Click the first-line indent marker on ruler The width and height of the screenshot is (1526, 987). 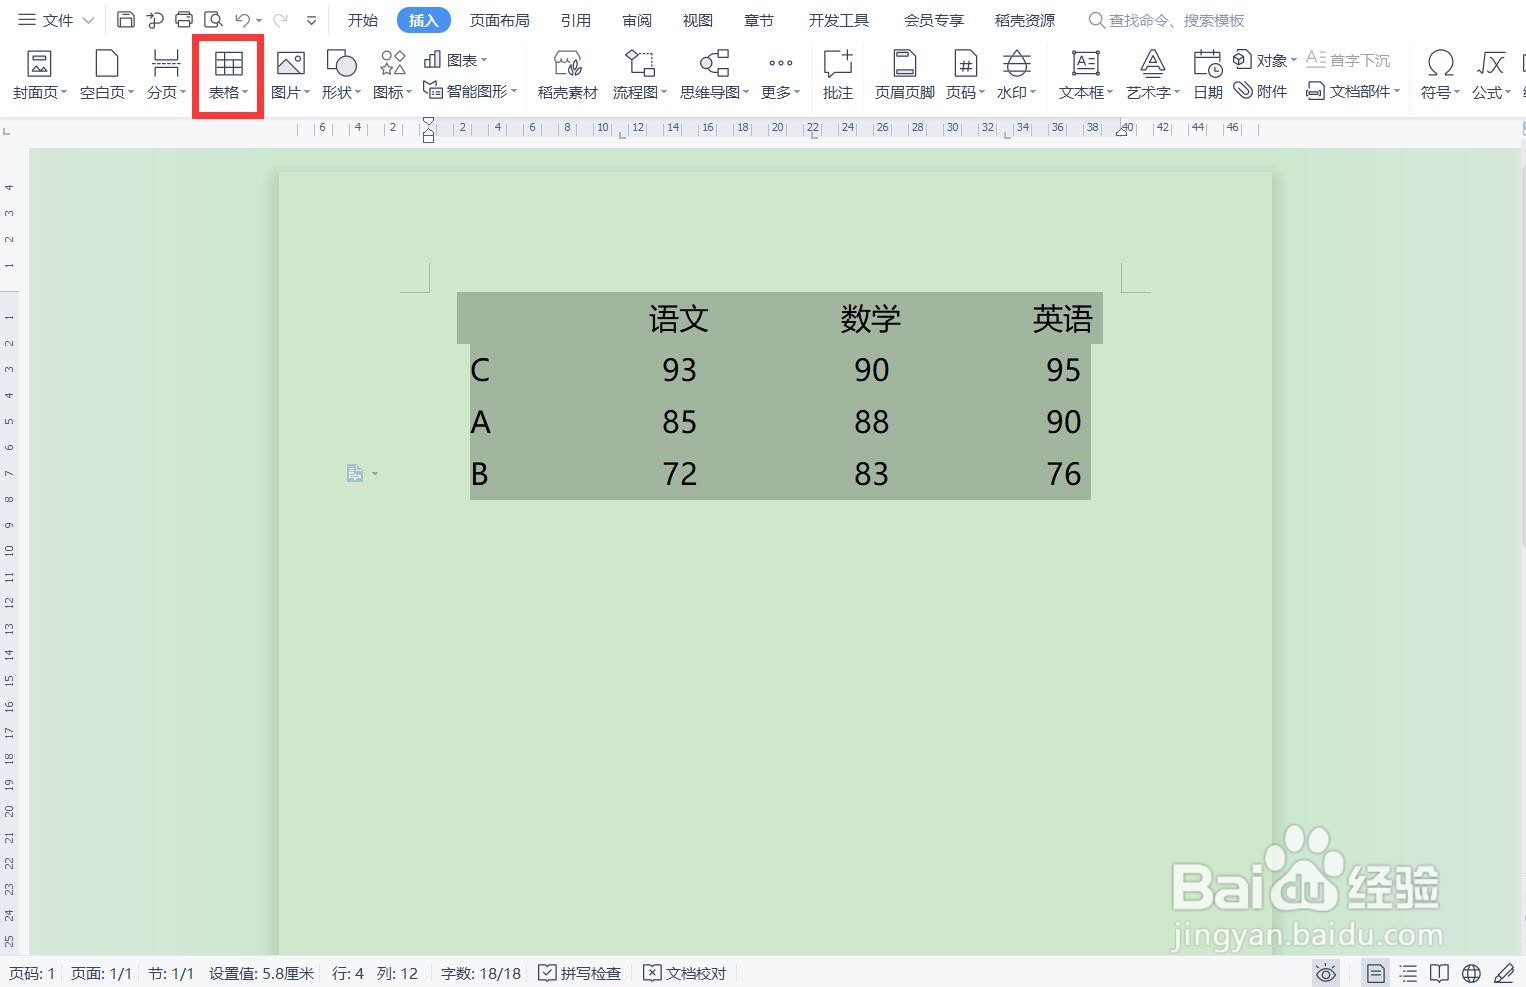click(428, 122)
